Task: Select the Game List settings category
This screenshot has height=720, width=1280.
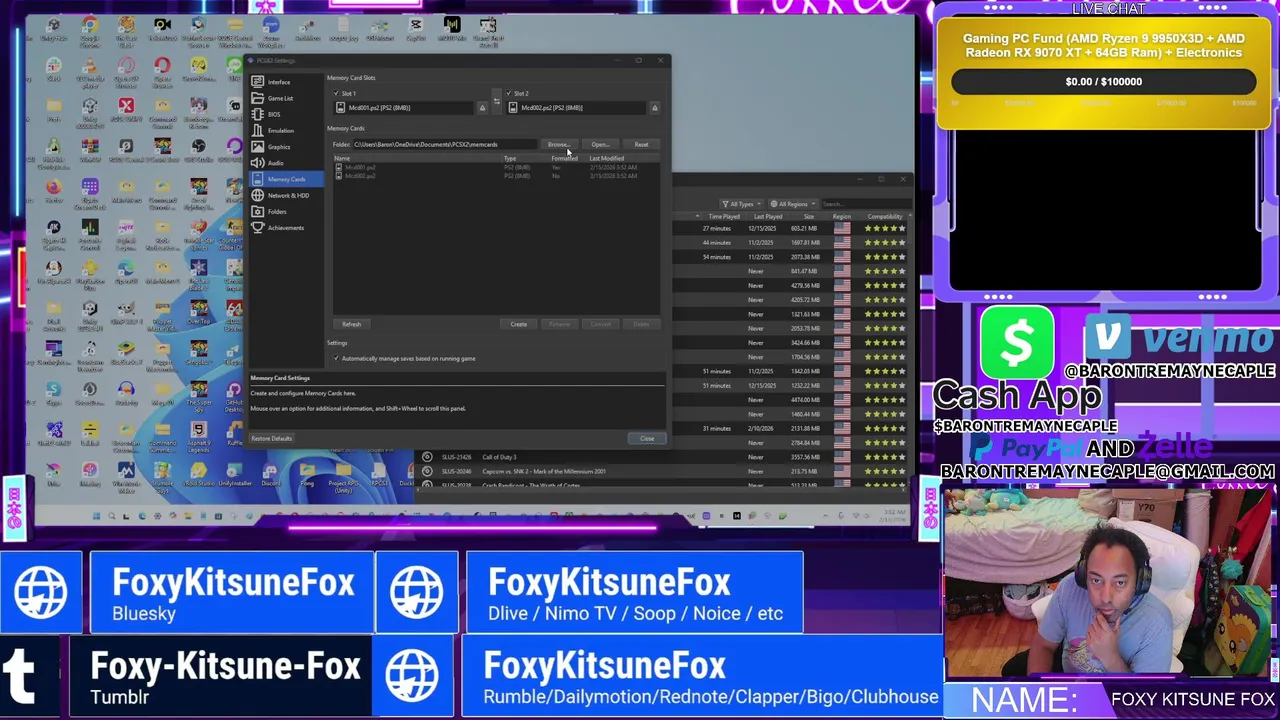Action: click(286, 98)
